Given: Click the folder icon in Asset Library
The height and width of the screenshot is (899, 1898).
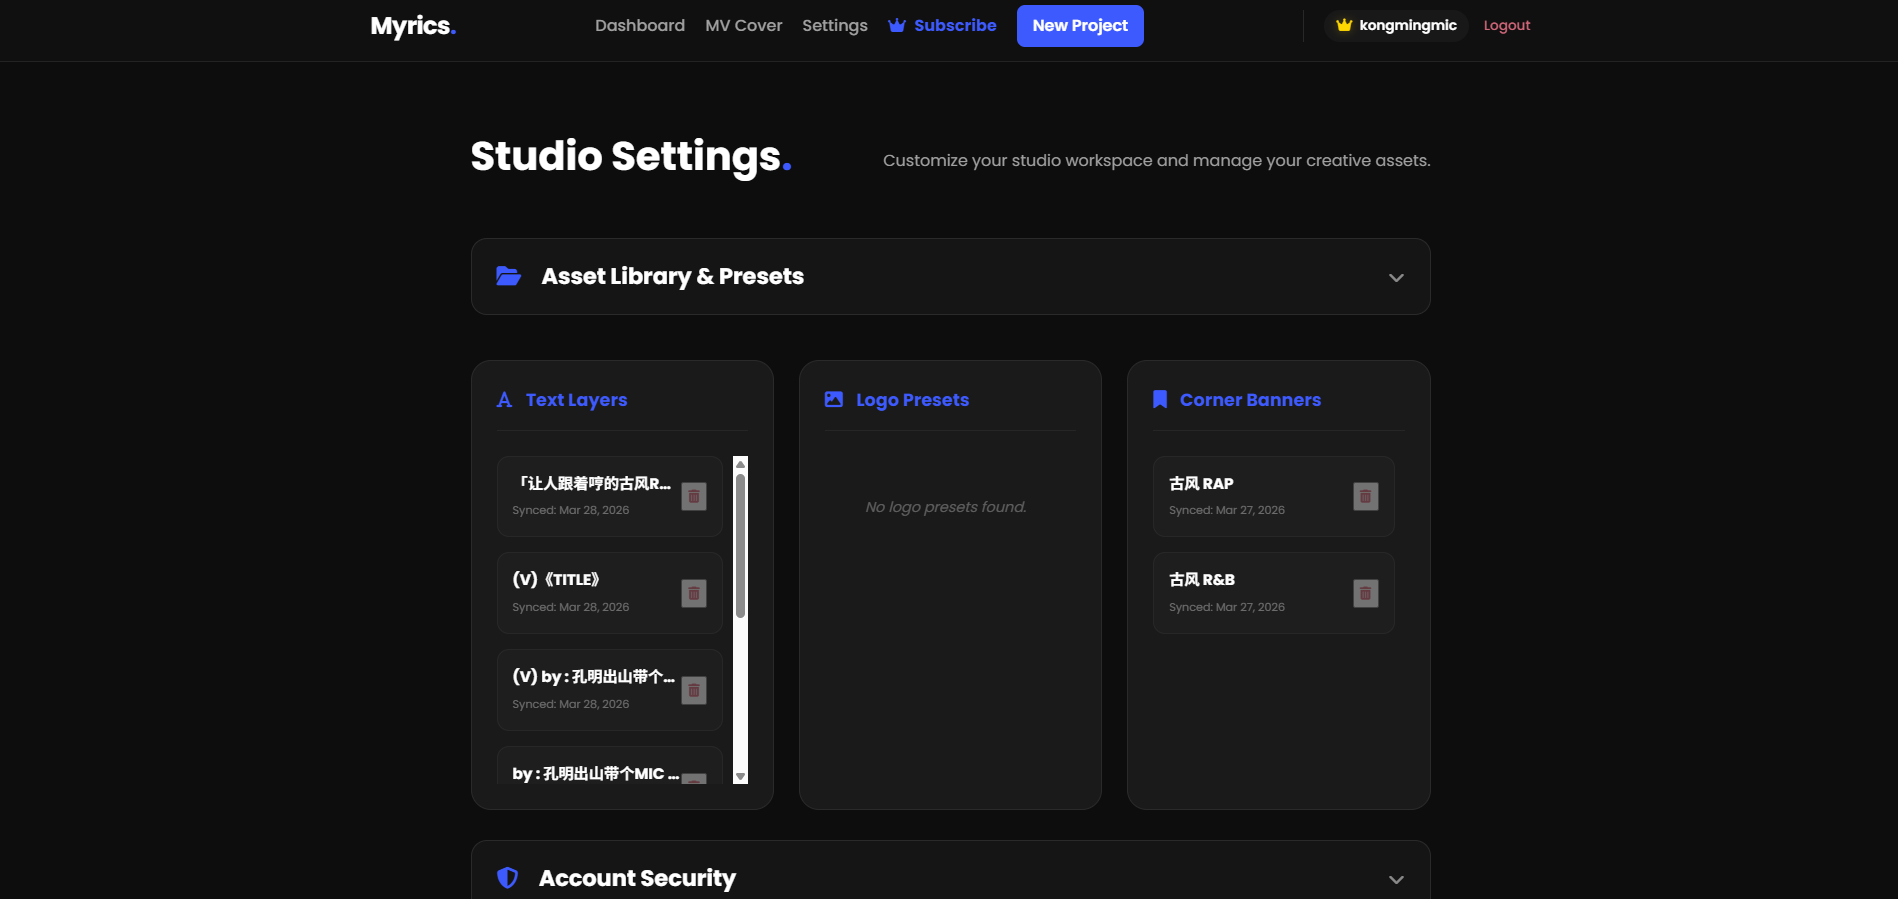Looking at the screenshot, I should click(x=509, y=277).
